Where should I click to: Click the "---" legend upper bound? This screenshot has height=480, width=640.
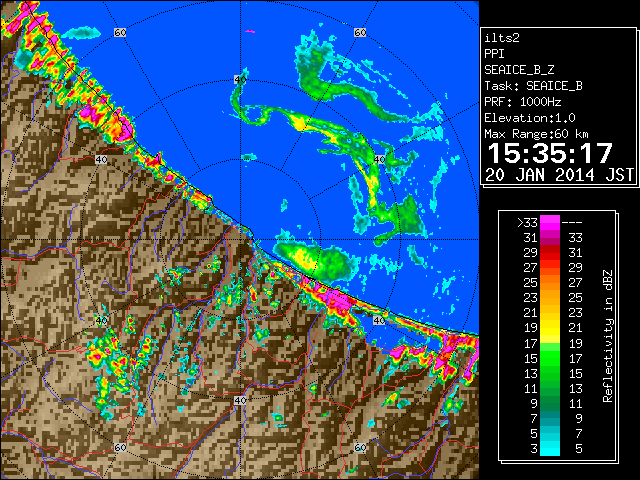pos(572,222)
